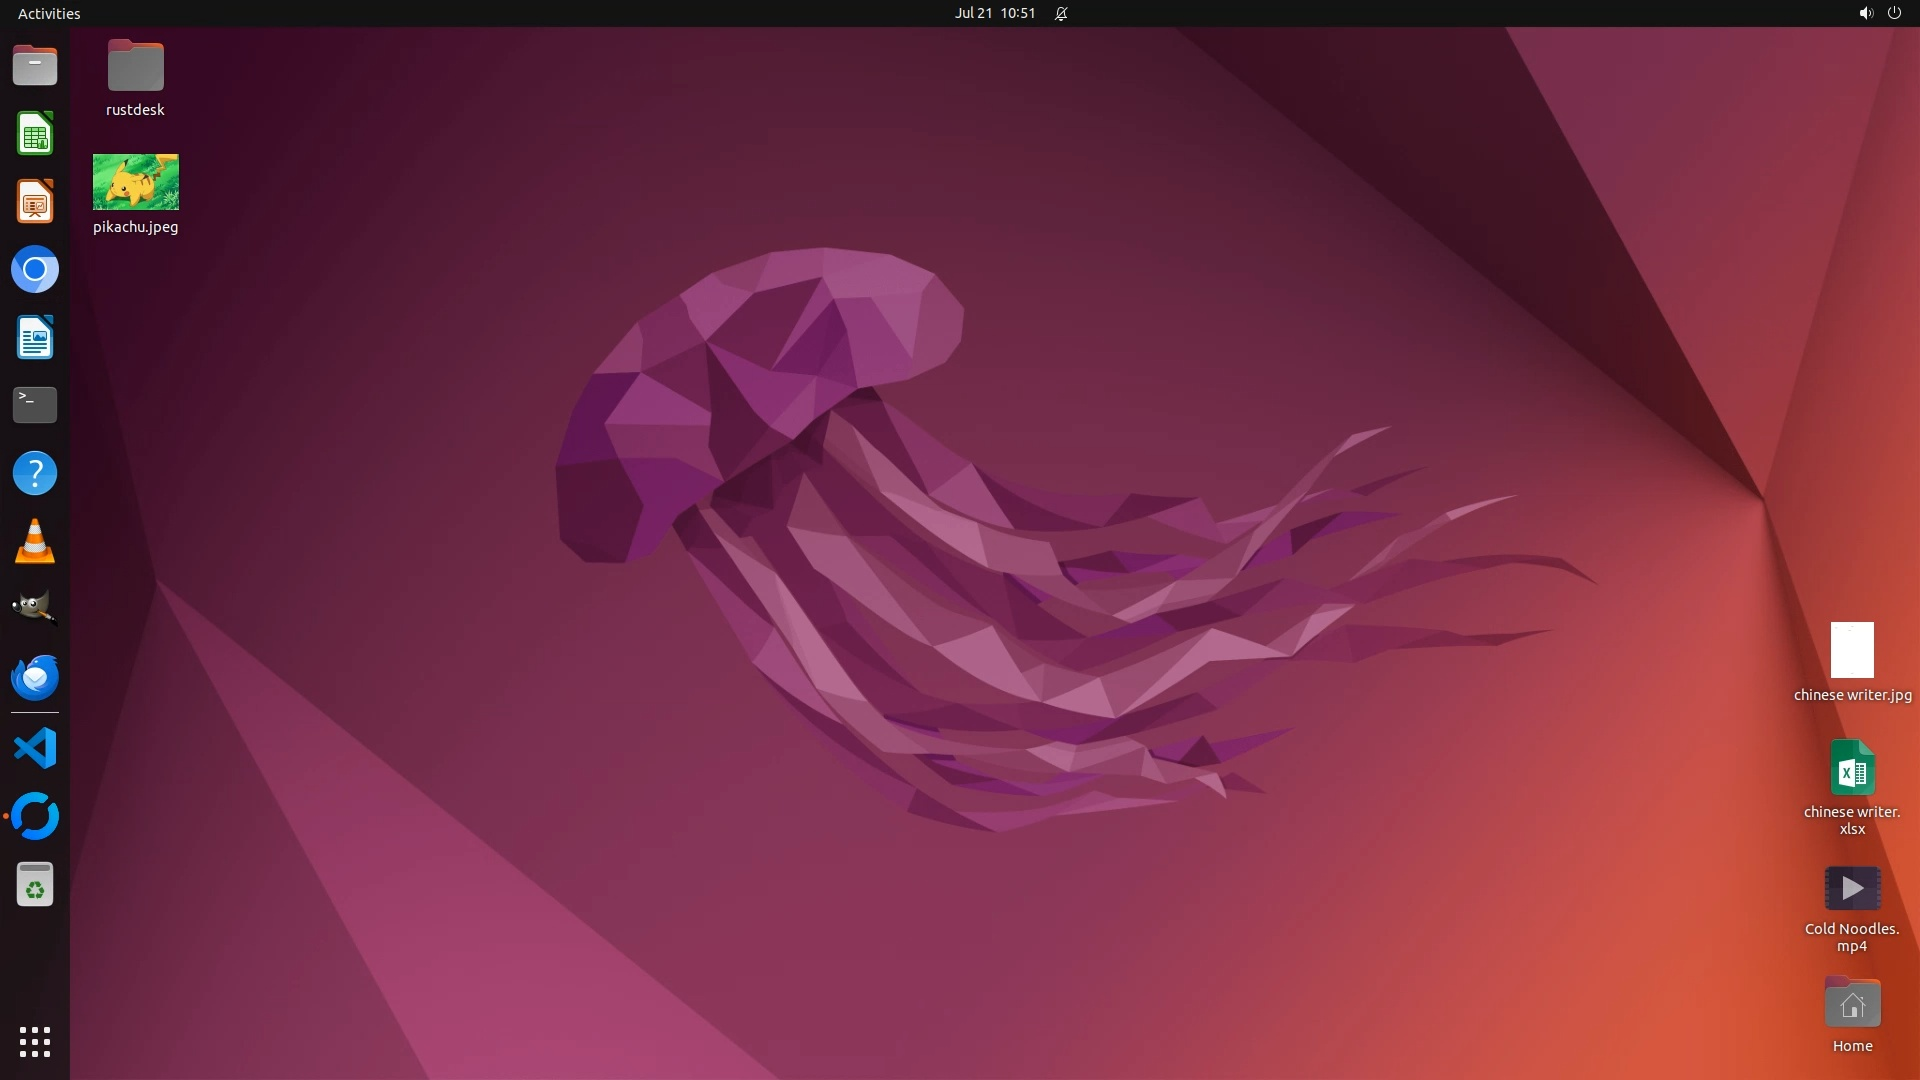
Task: Launch Thunderbird mail from dock
Action: [x=35, y=677]
